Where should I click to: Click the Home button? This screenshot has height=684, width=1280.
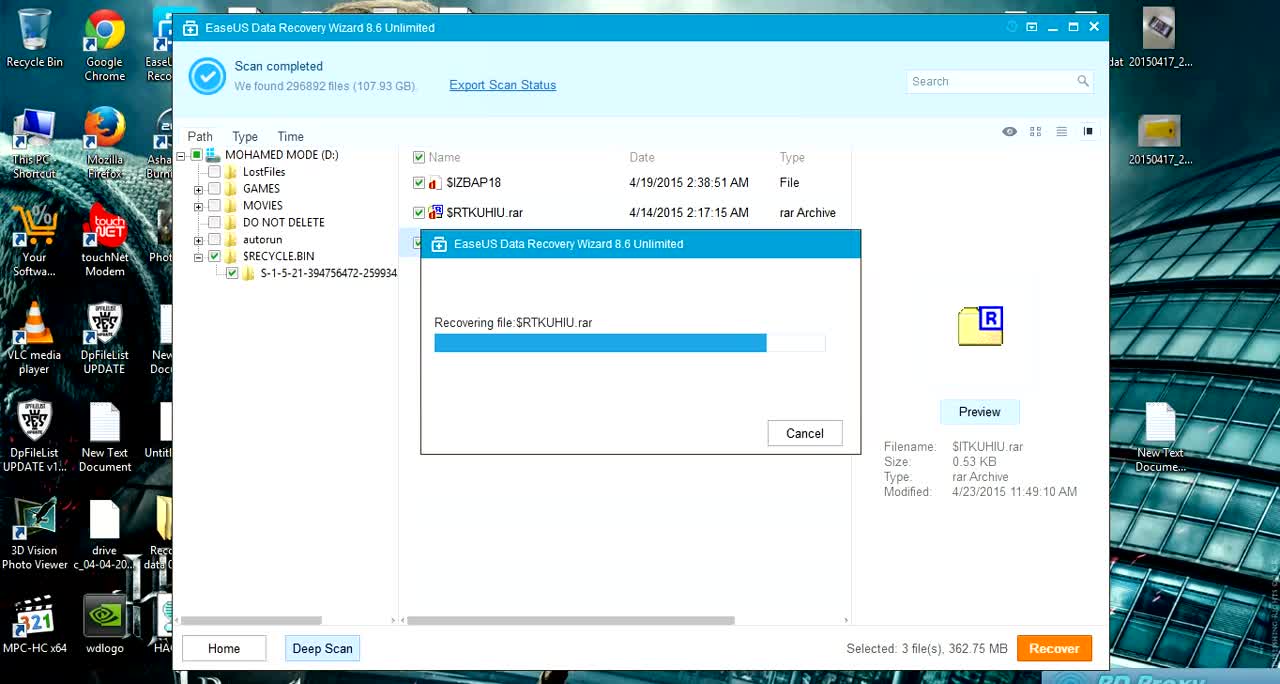click(x=224, y=648)
